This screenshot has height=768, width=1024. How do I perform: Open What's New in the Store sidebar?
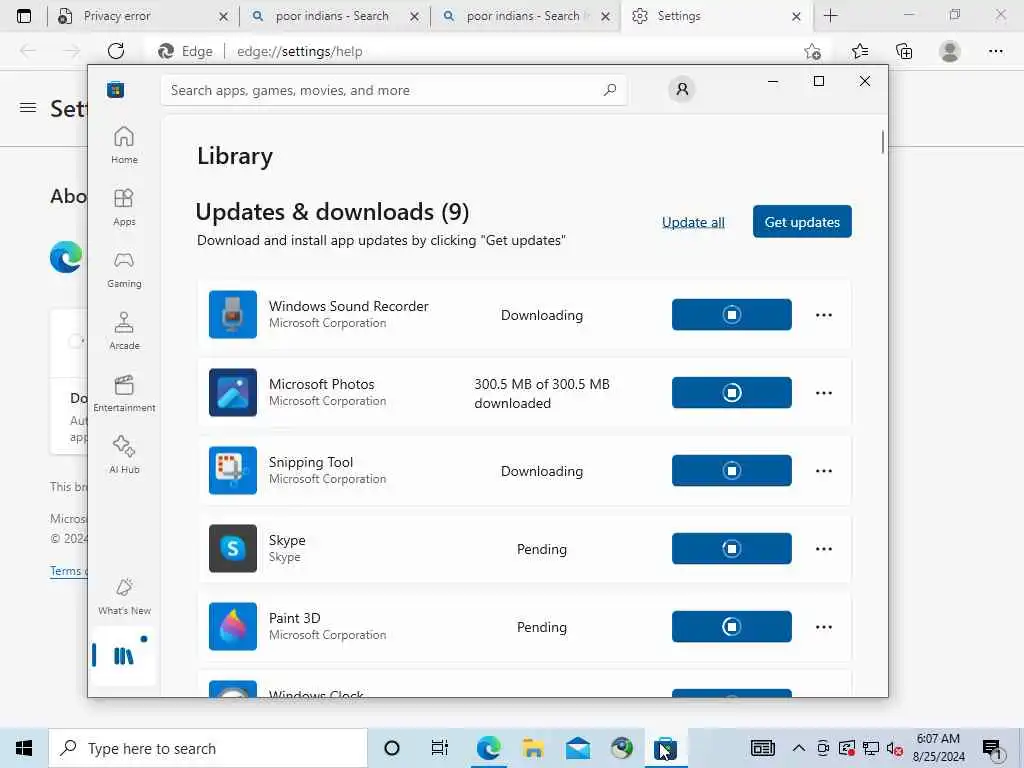pyautogui.click(x=124, y=596)
